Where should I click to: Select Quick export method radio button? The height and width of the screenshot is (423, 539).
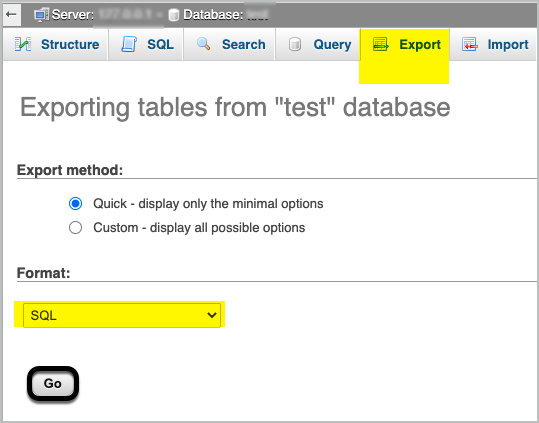pyautogui.click(x=75, y=203)
